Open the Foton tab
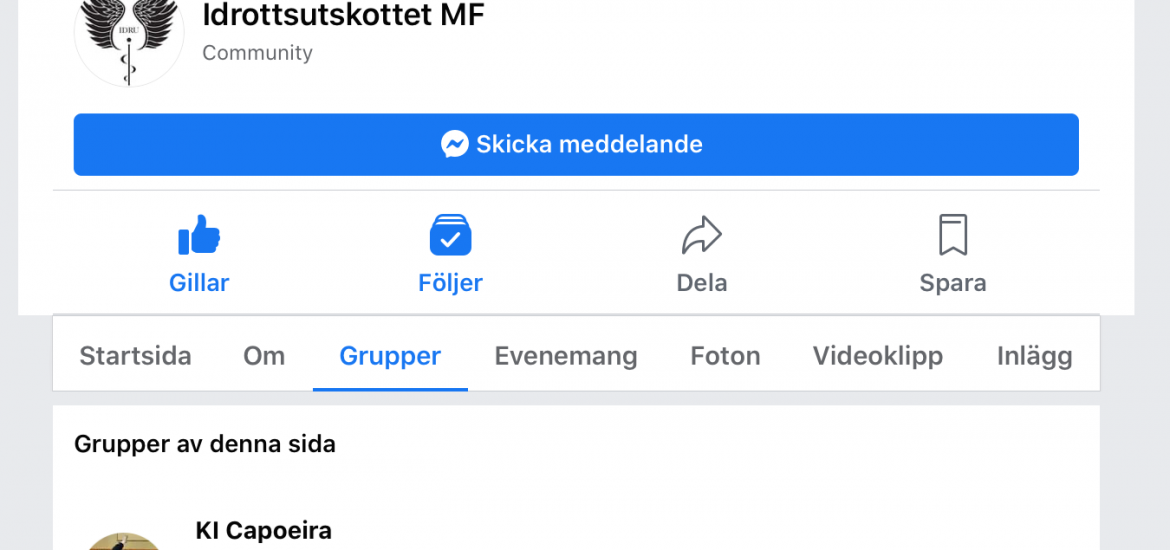Screen dimensions: 1170x550 [x=725, y=356]
